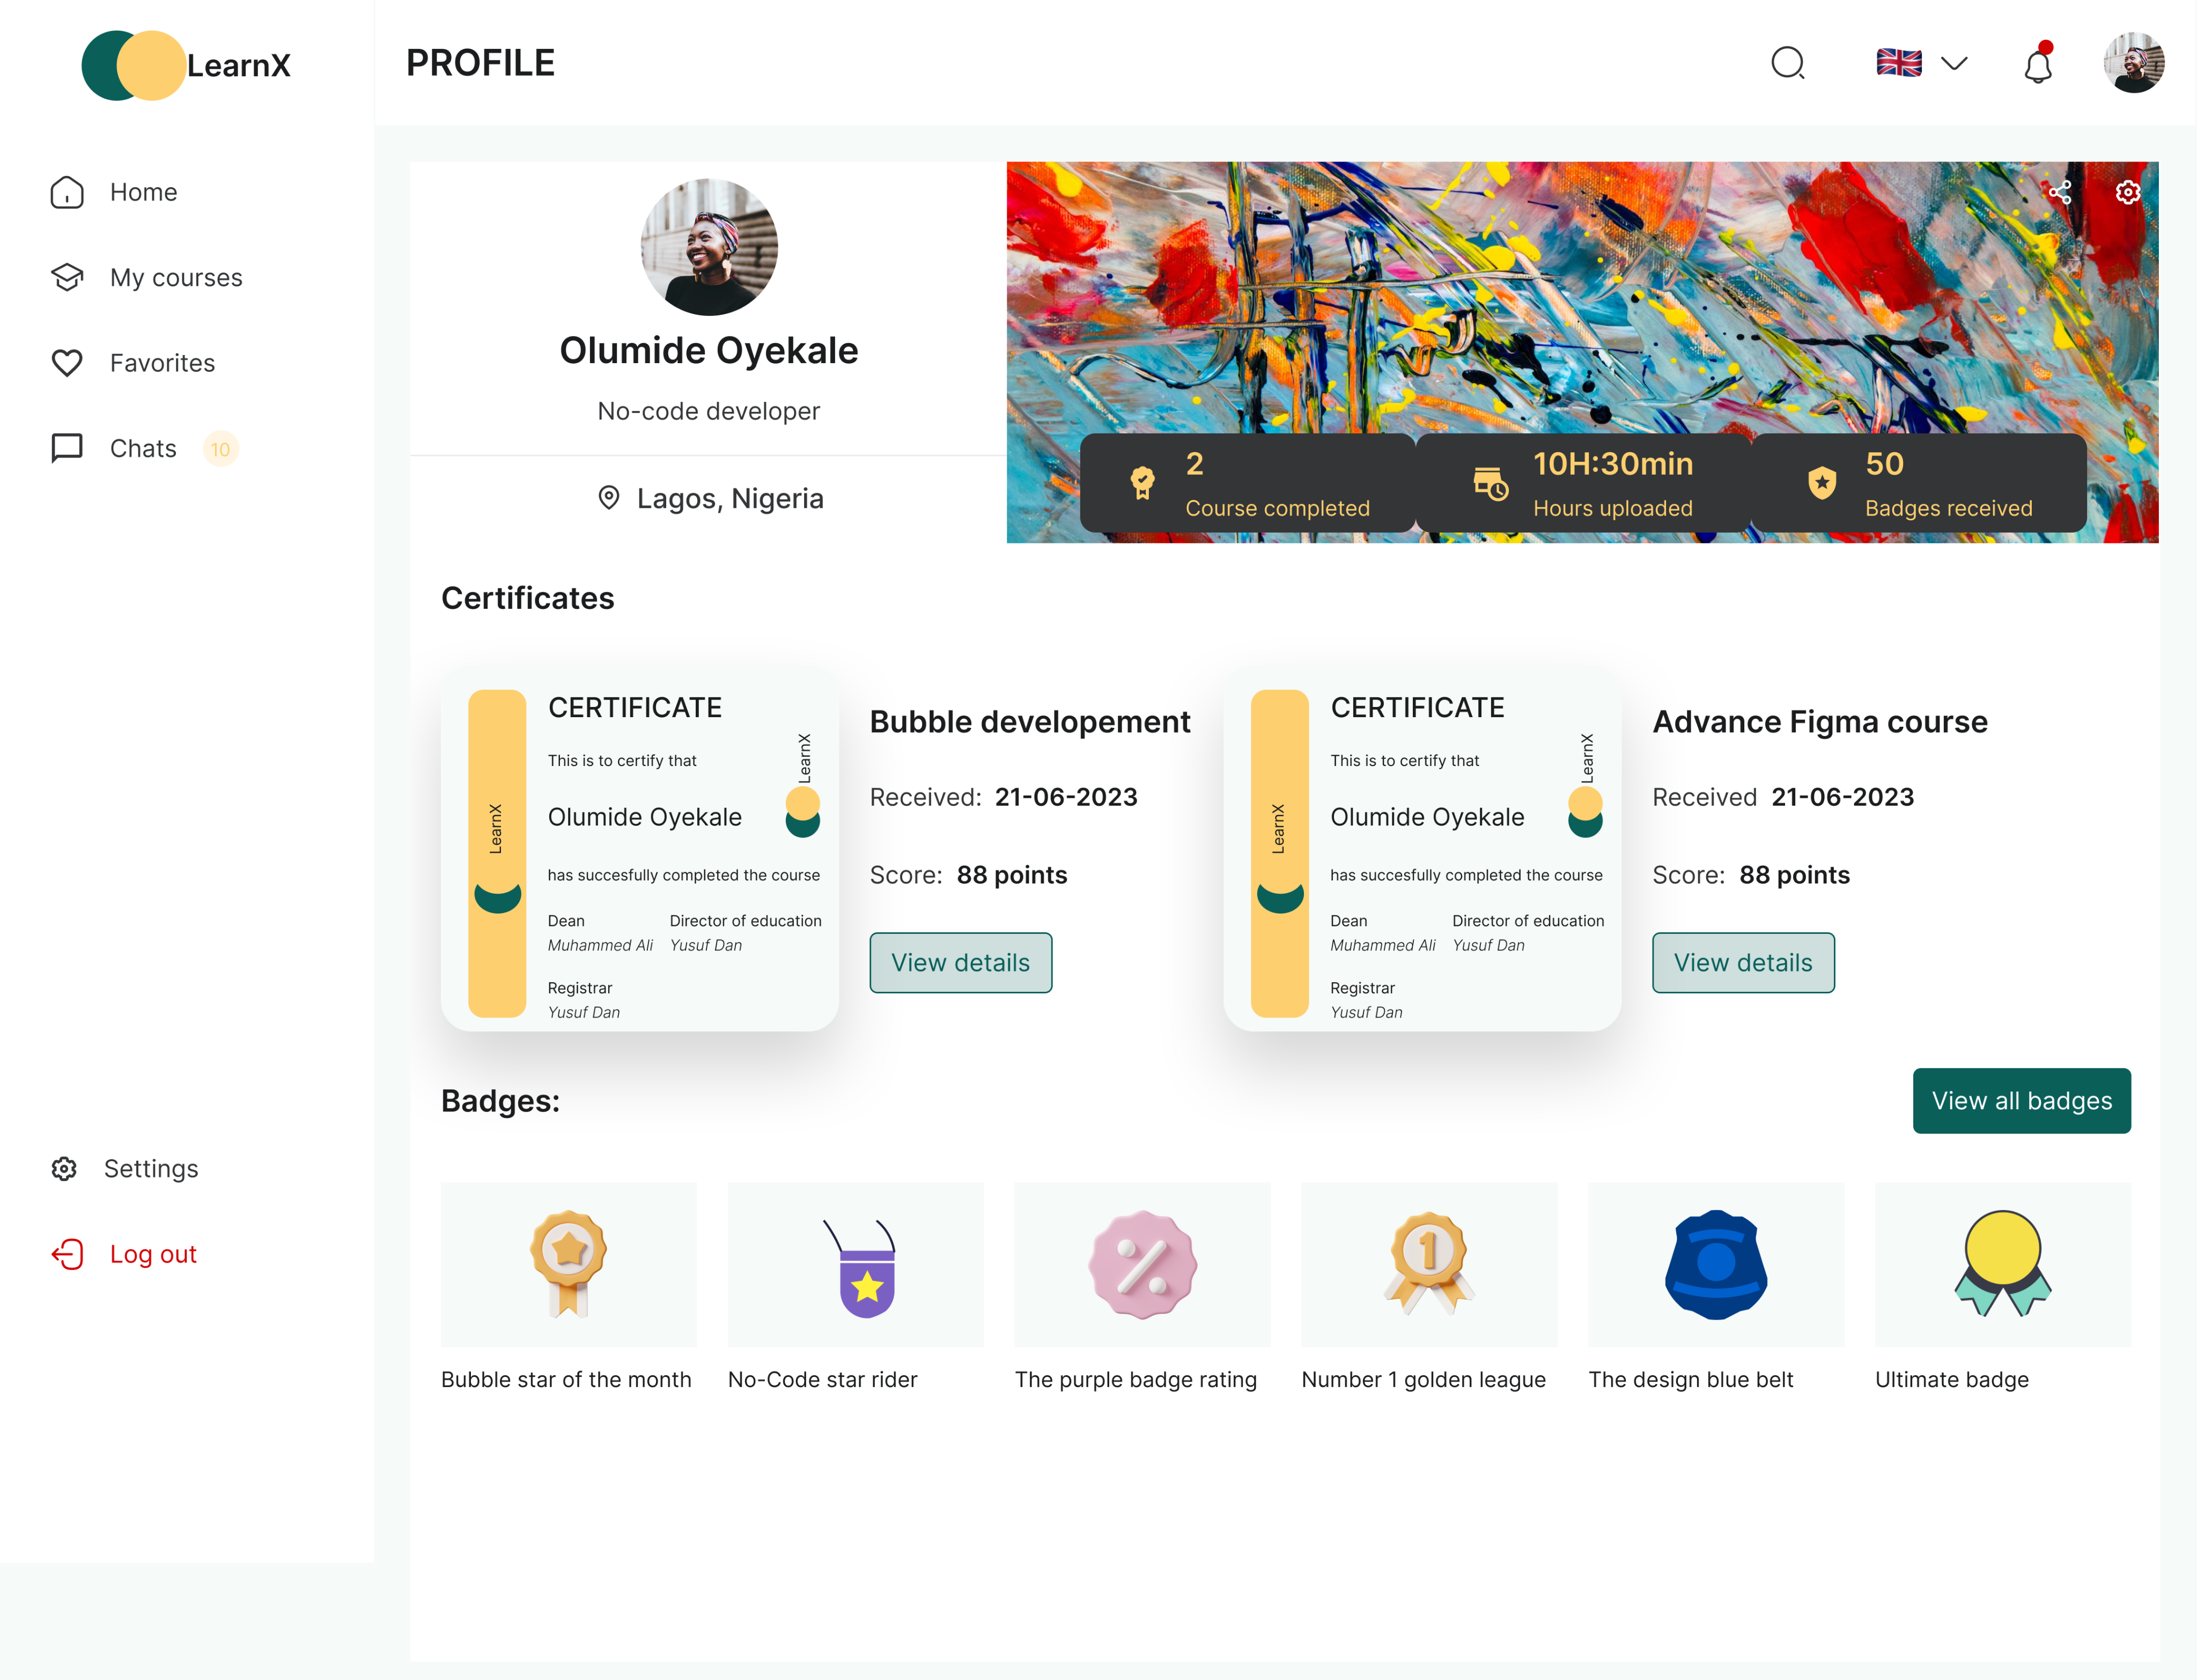This screenshot has width=2197, height=1680.
Task: Open banner settings gear icon
Action: pyautogui.click(x=2128, y=192)
